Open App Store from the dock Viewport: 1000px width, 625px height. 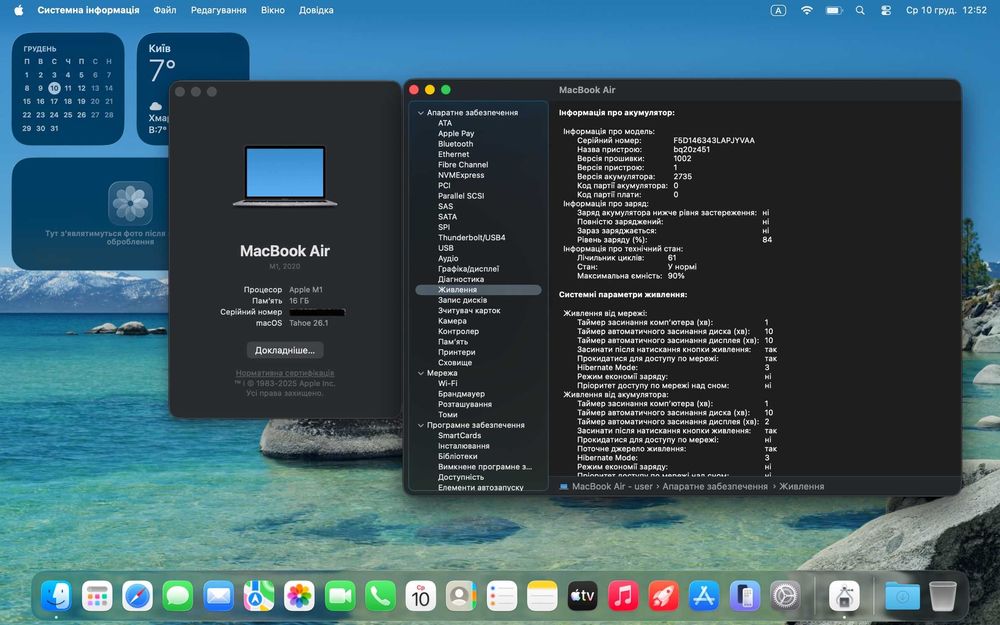704,596
